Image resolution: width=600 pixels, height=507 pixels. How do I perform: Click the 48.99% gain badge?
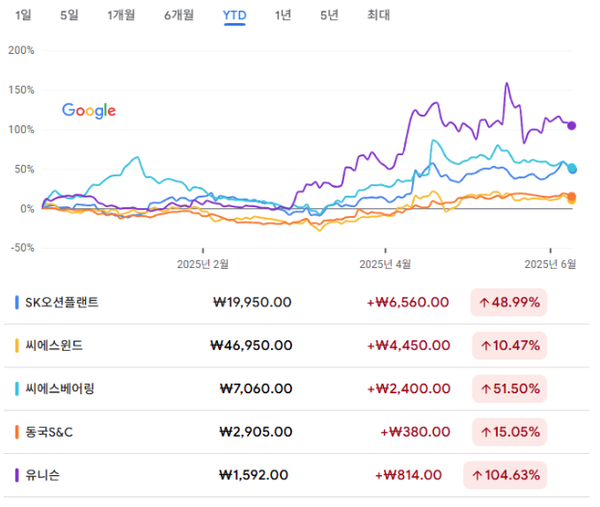pos(508,302)
